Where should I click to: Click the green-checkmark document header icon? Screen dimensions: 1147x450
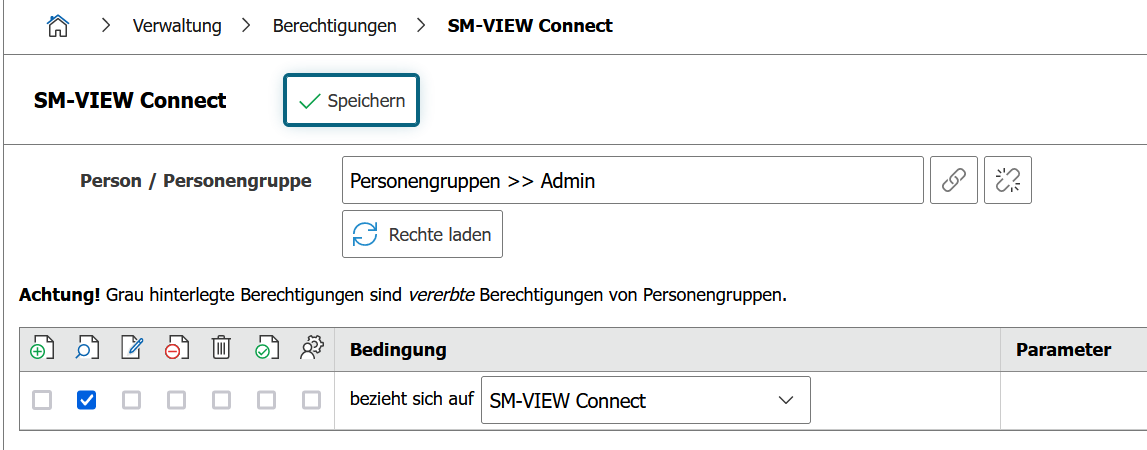point(266,349)
